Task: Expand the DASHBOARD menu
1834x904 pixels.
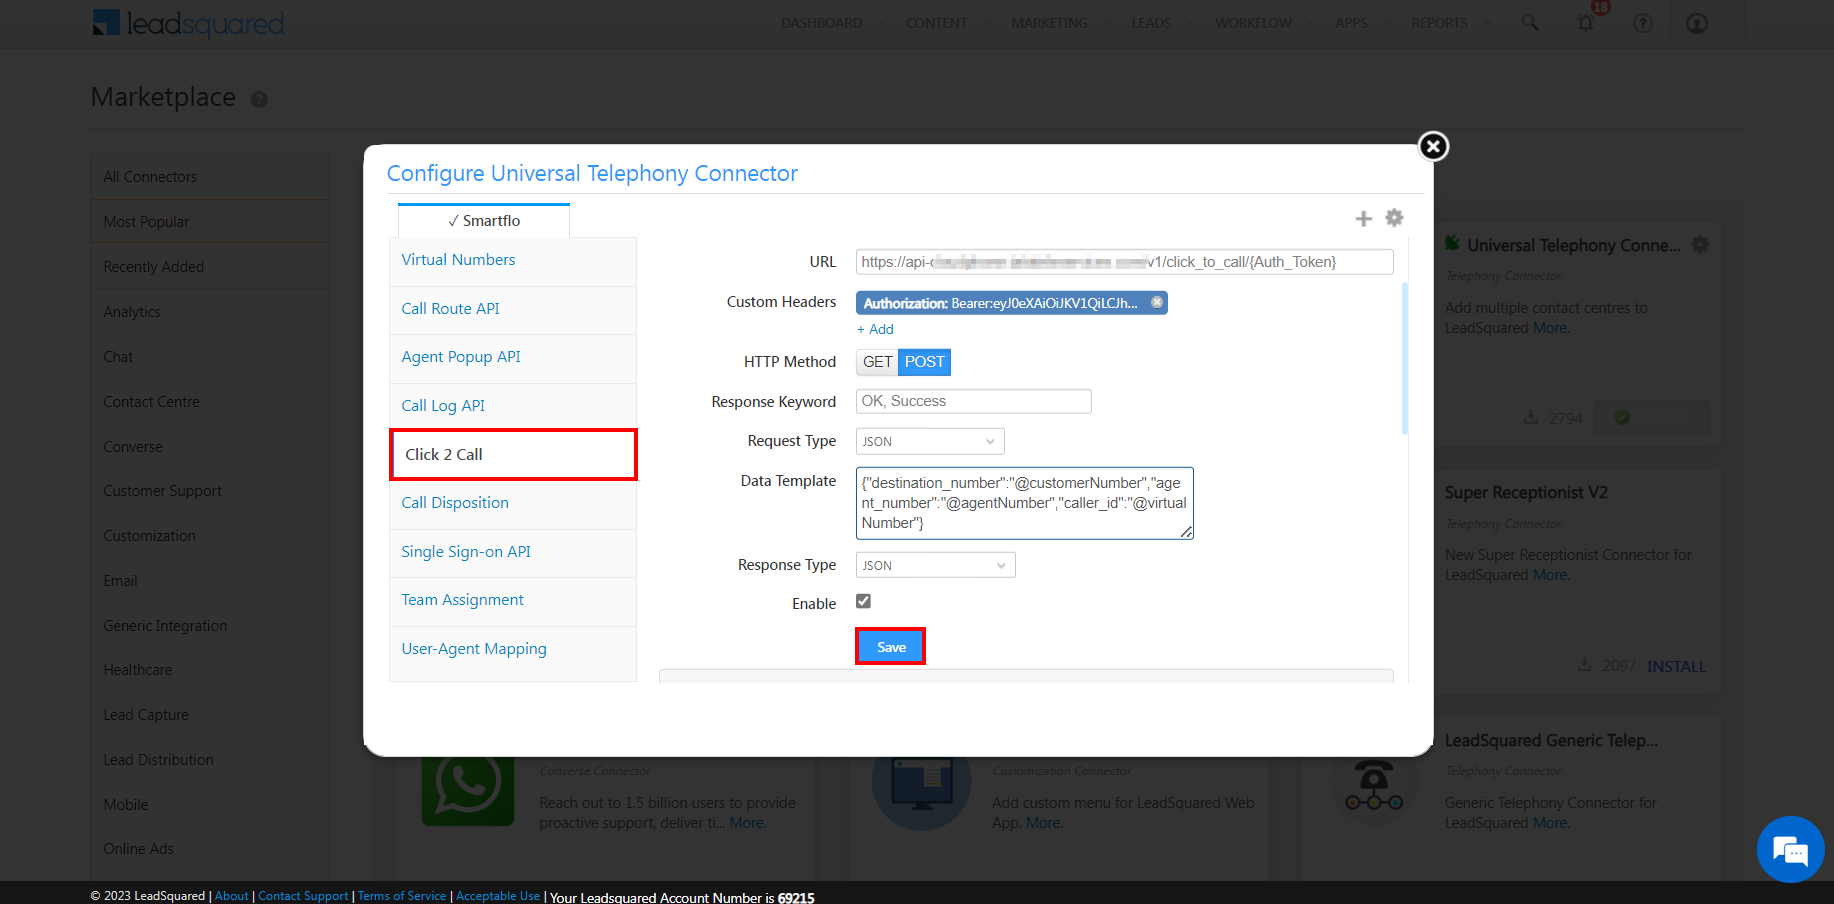Action: coord(822,23)
